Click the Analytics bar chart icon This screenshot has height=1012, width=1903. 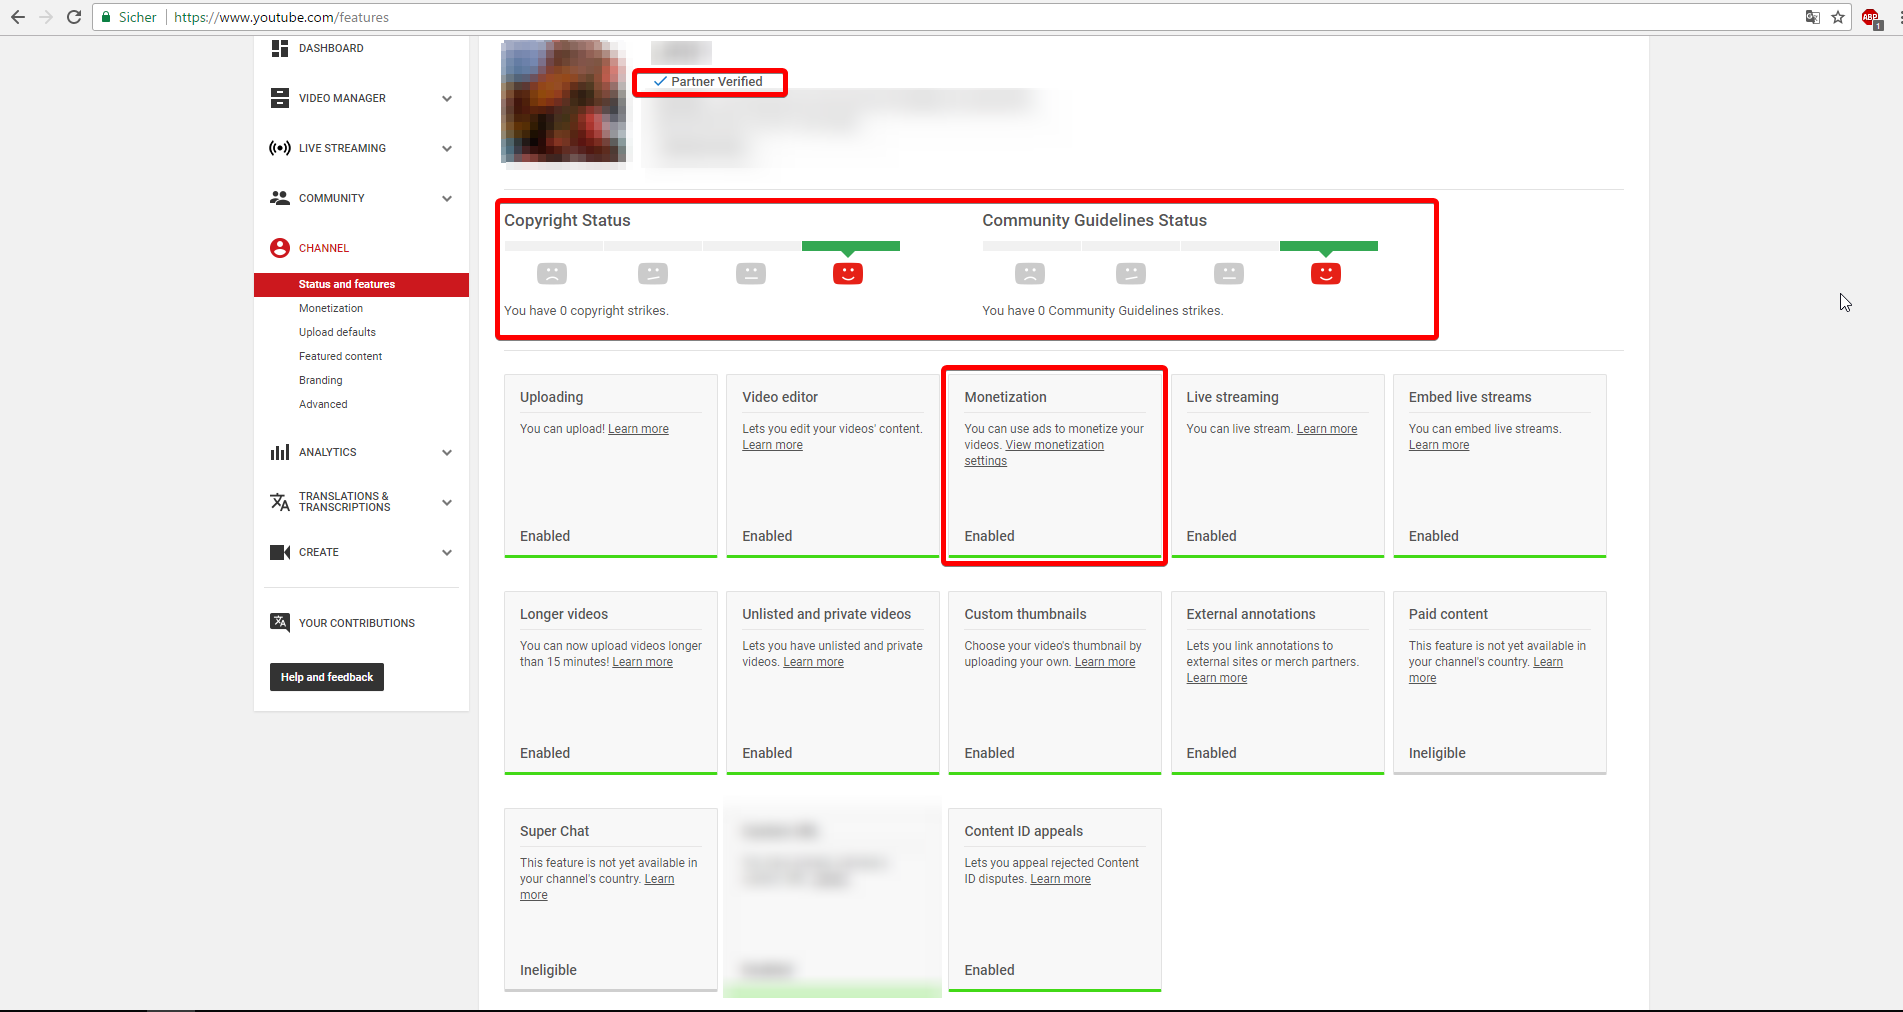click(280, 452)
